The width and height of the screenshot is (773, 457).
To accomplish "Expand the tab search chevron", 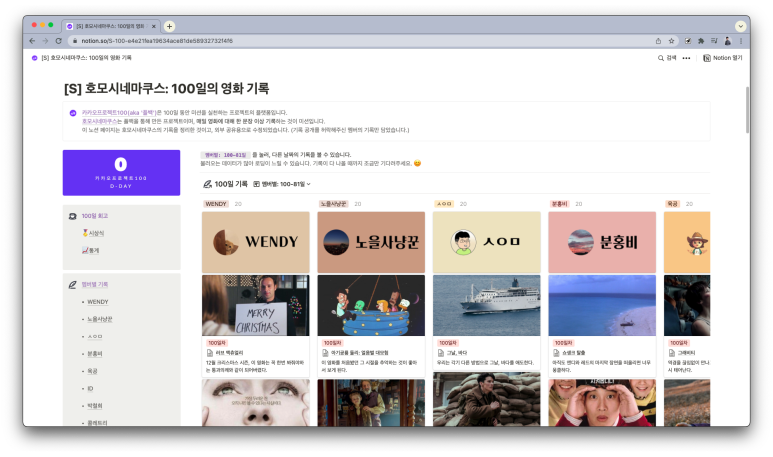I will tap(740, 26).
